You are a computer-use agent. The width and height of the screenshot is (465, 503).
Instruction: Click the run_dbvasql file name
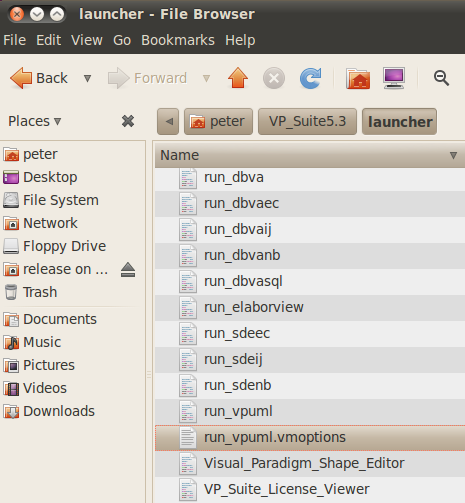[243, 282]
